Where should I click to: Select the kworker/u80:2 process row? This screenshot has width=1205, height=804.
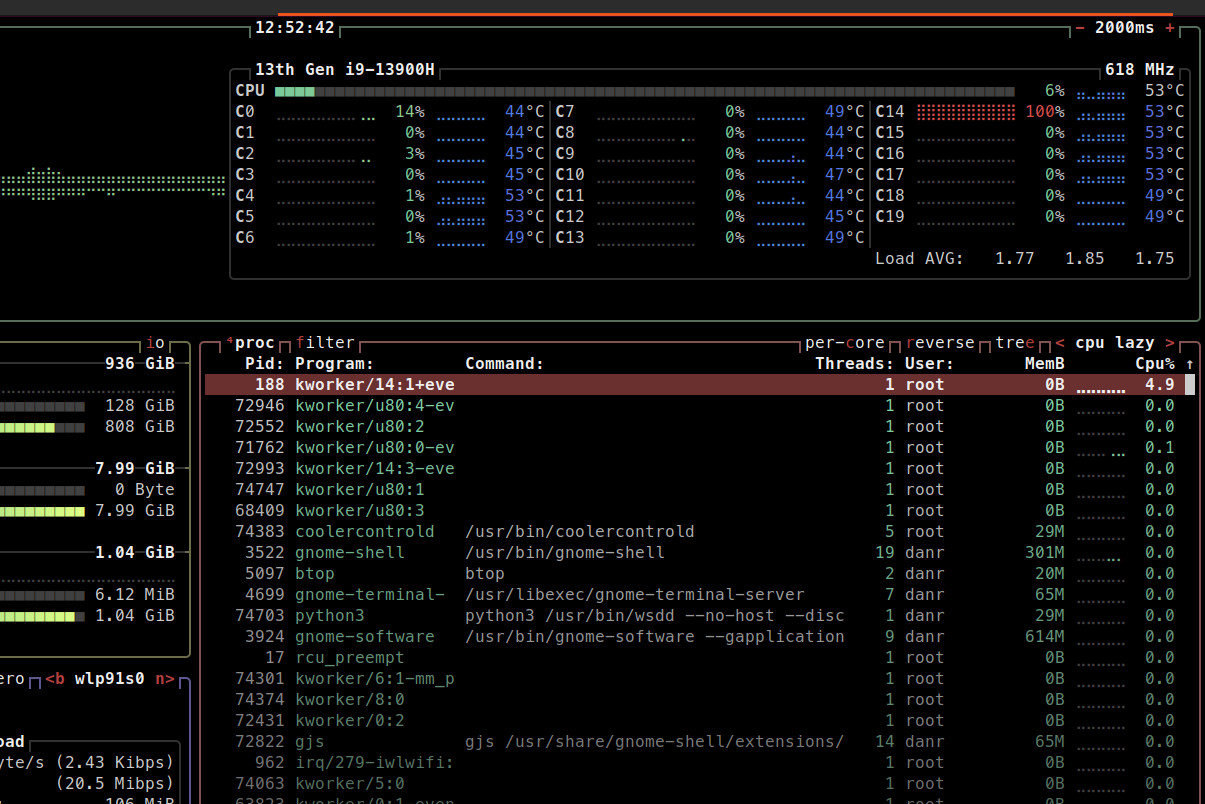pos(695,426)
